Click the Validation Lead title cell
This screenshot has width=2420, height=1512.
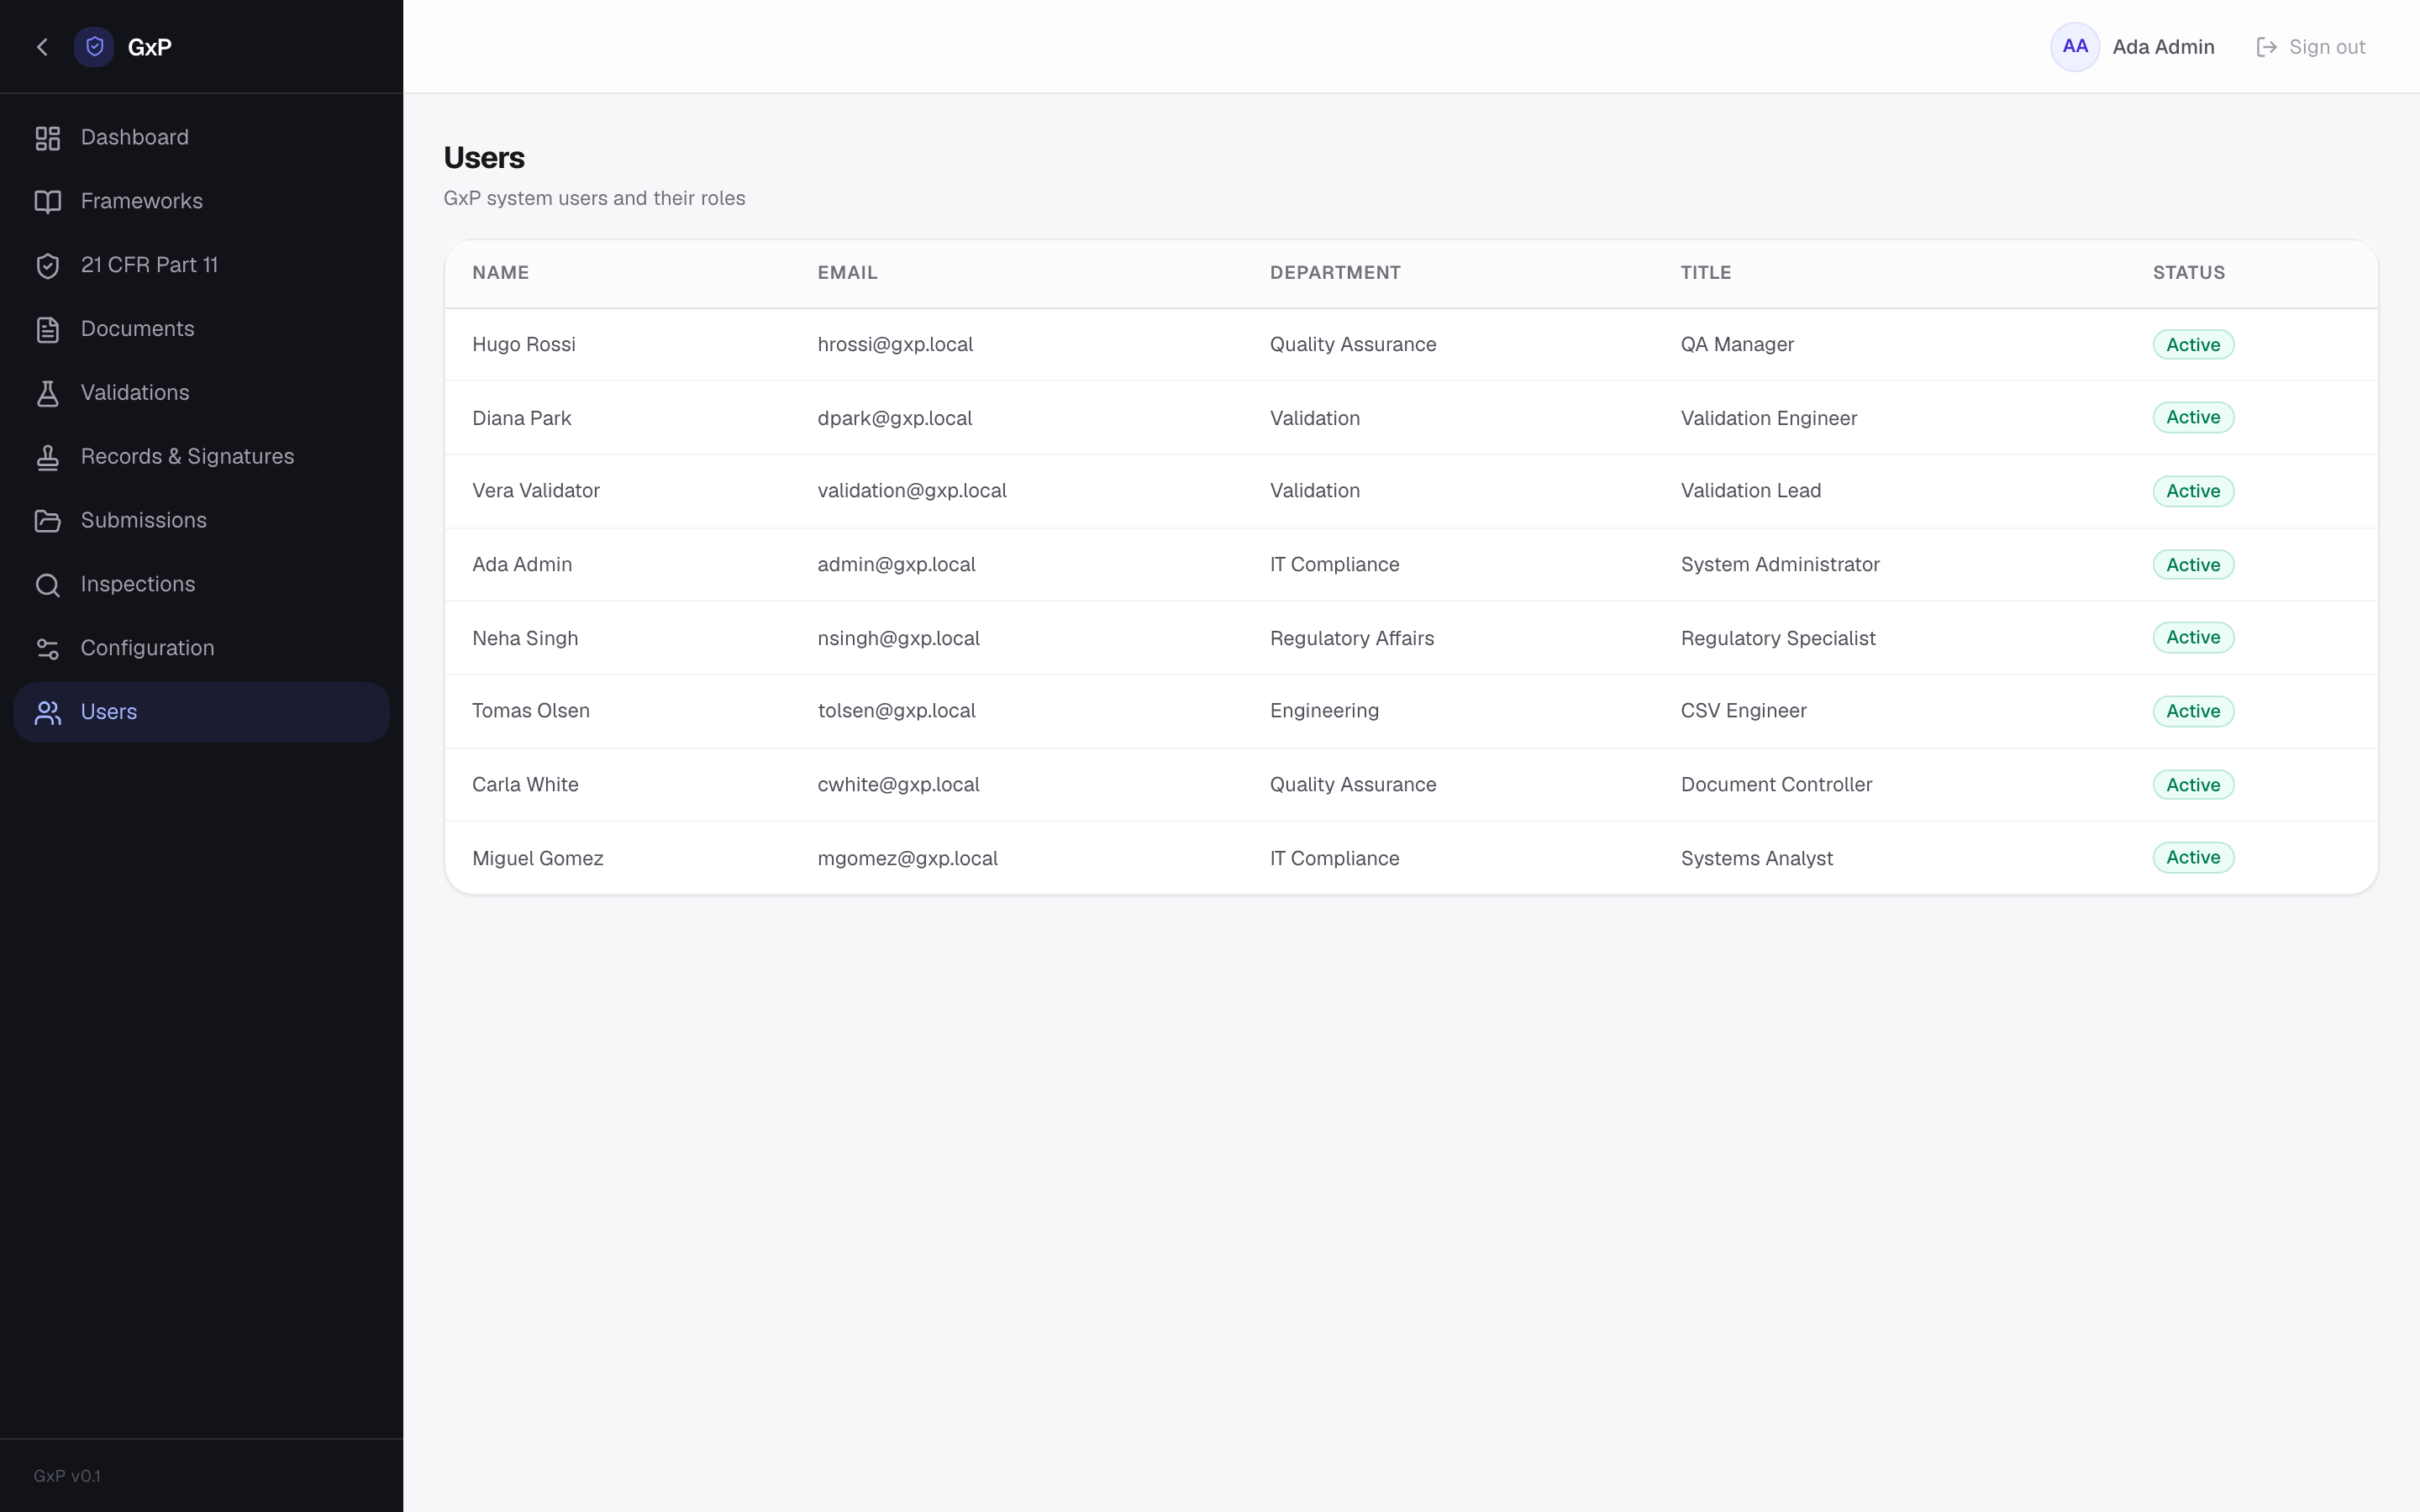click(x=1751, y=491)
